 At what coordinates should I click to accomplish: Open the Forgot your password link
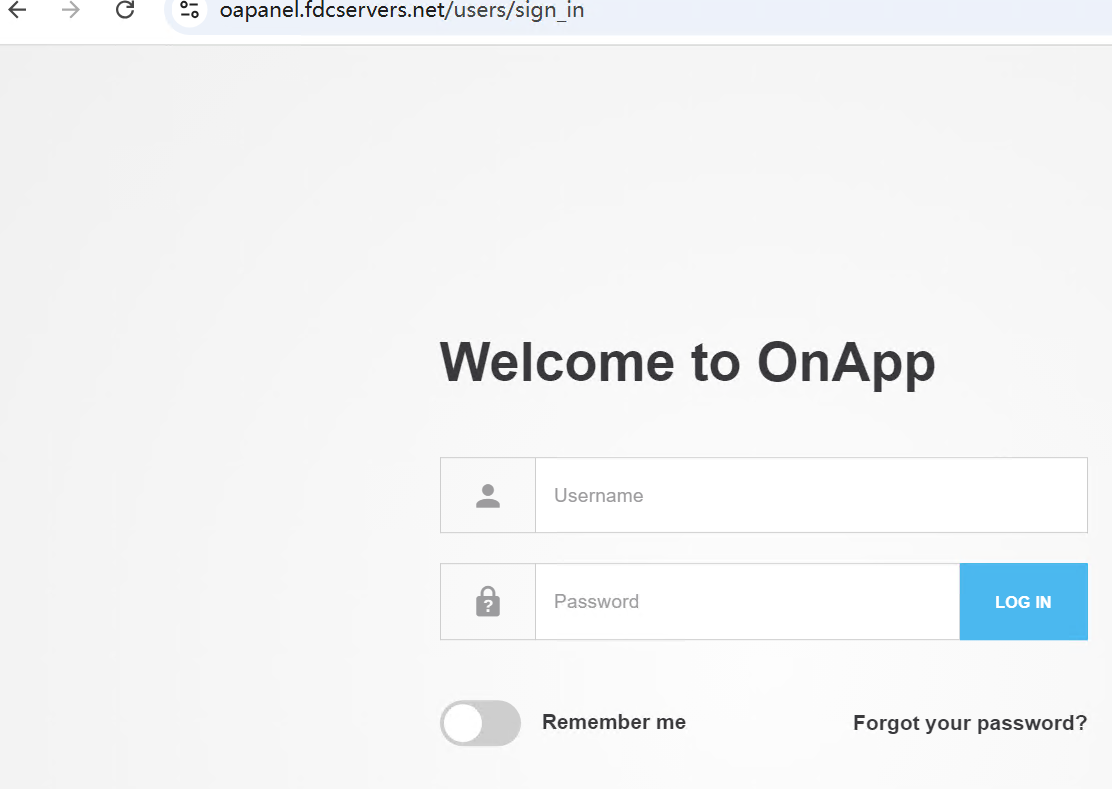point(969,723)
